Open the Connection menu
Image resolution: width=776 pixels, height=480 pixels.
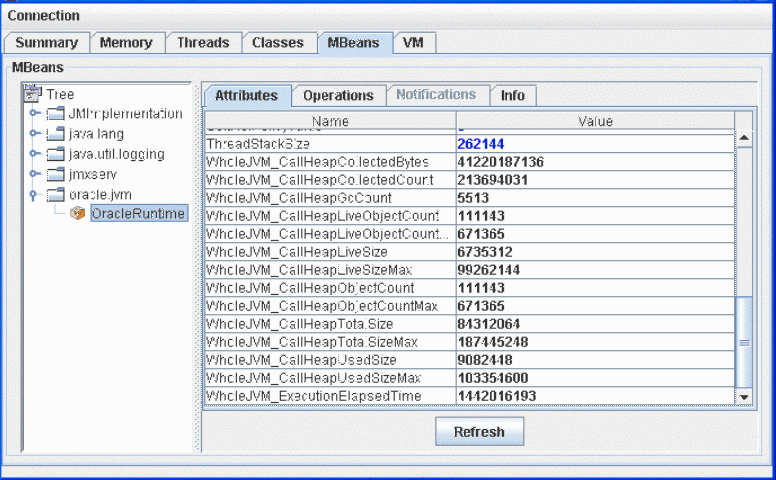click(44, 16)
